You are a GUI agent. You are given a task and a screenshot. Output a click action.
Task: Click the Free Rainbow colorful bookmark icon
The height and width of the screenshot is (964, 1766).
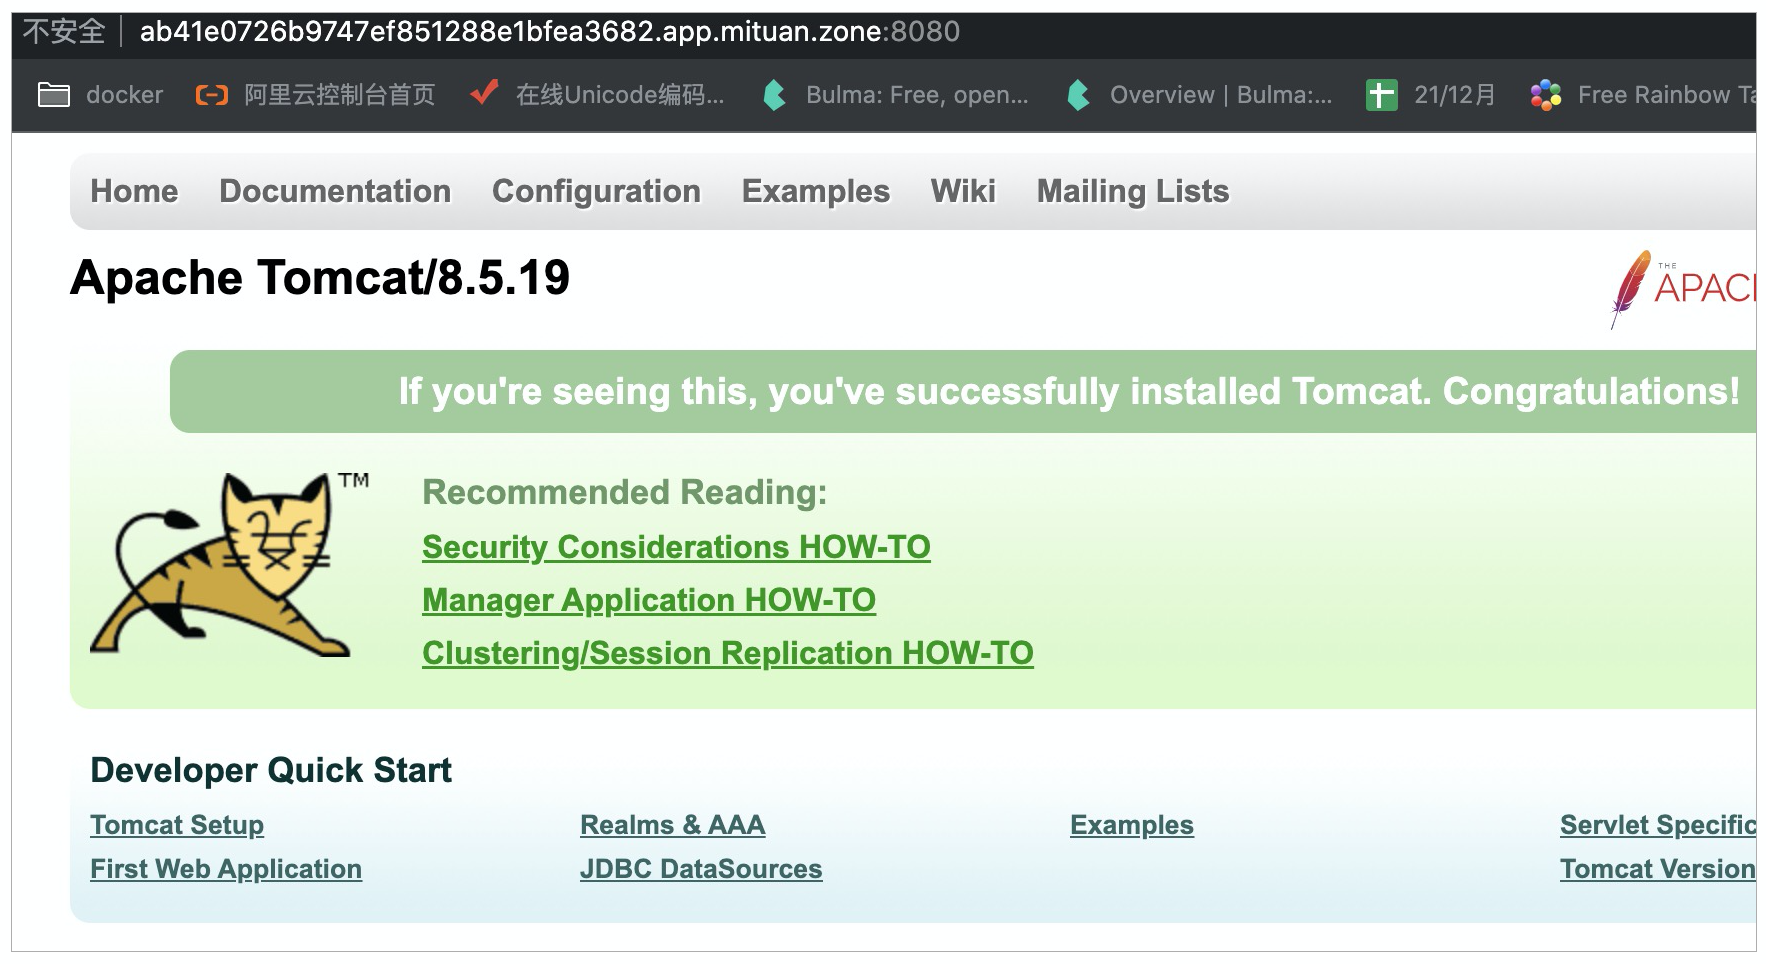point(1545,95)
